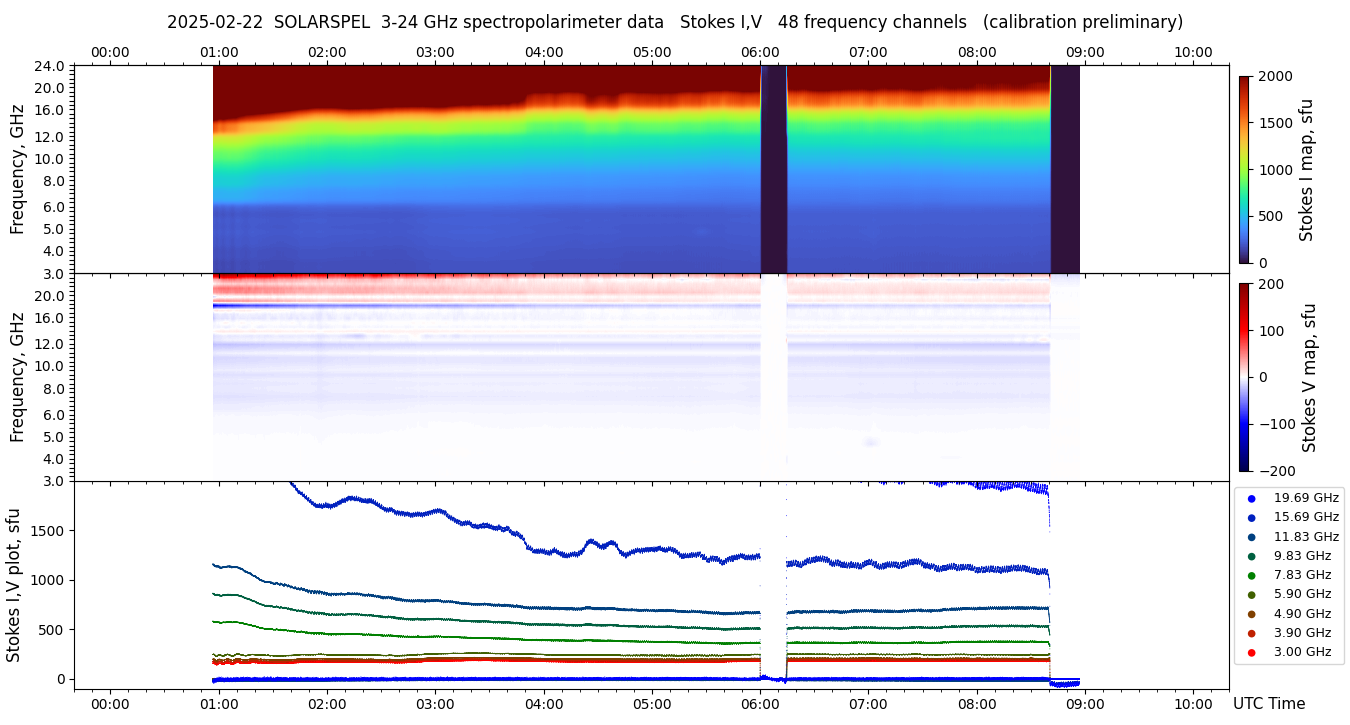Click the UTC Time axis label
1350x725 pixels.
coord(1268,704)
